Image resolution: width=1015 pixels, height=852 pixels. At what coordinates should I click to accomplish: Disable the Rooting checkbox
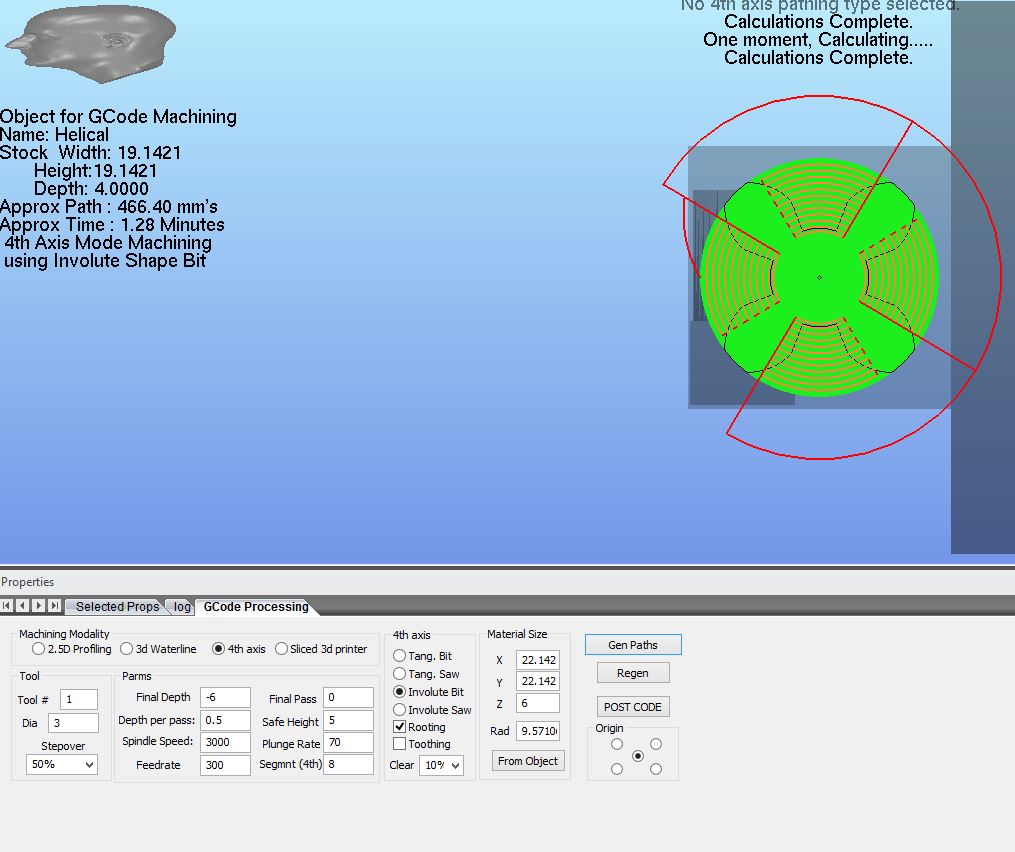(400, 727)
